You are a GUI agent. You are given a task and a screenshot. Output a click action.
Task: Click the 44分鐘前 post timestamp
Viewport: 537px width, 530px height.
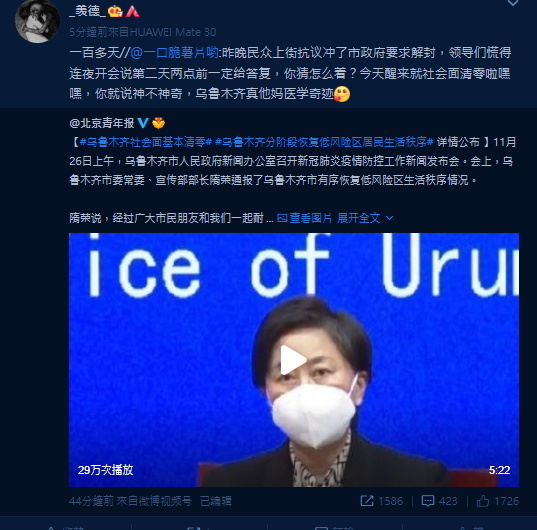click(x=91, y=501)
